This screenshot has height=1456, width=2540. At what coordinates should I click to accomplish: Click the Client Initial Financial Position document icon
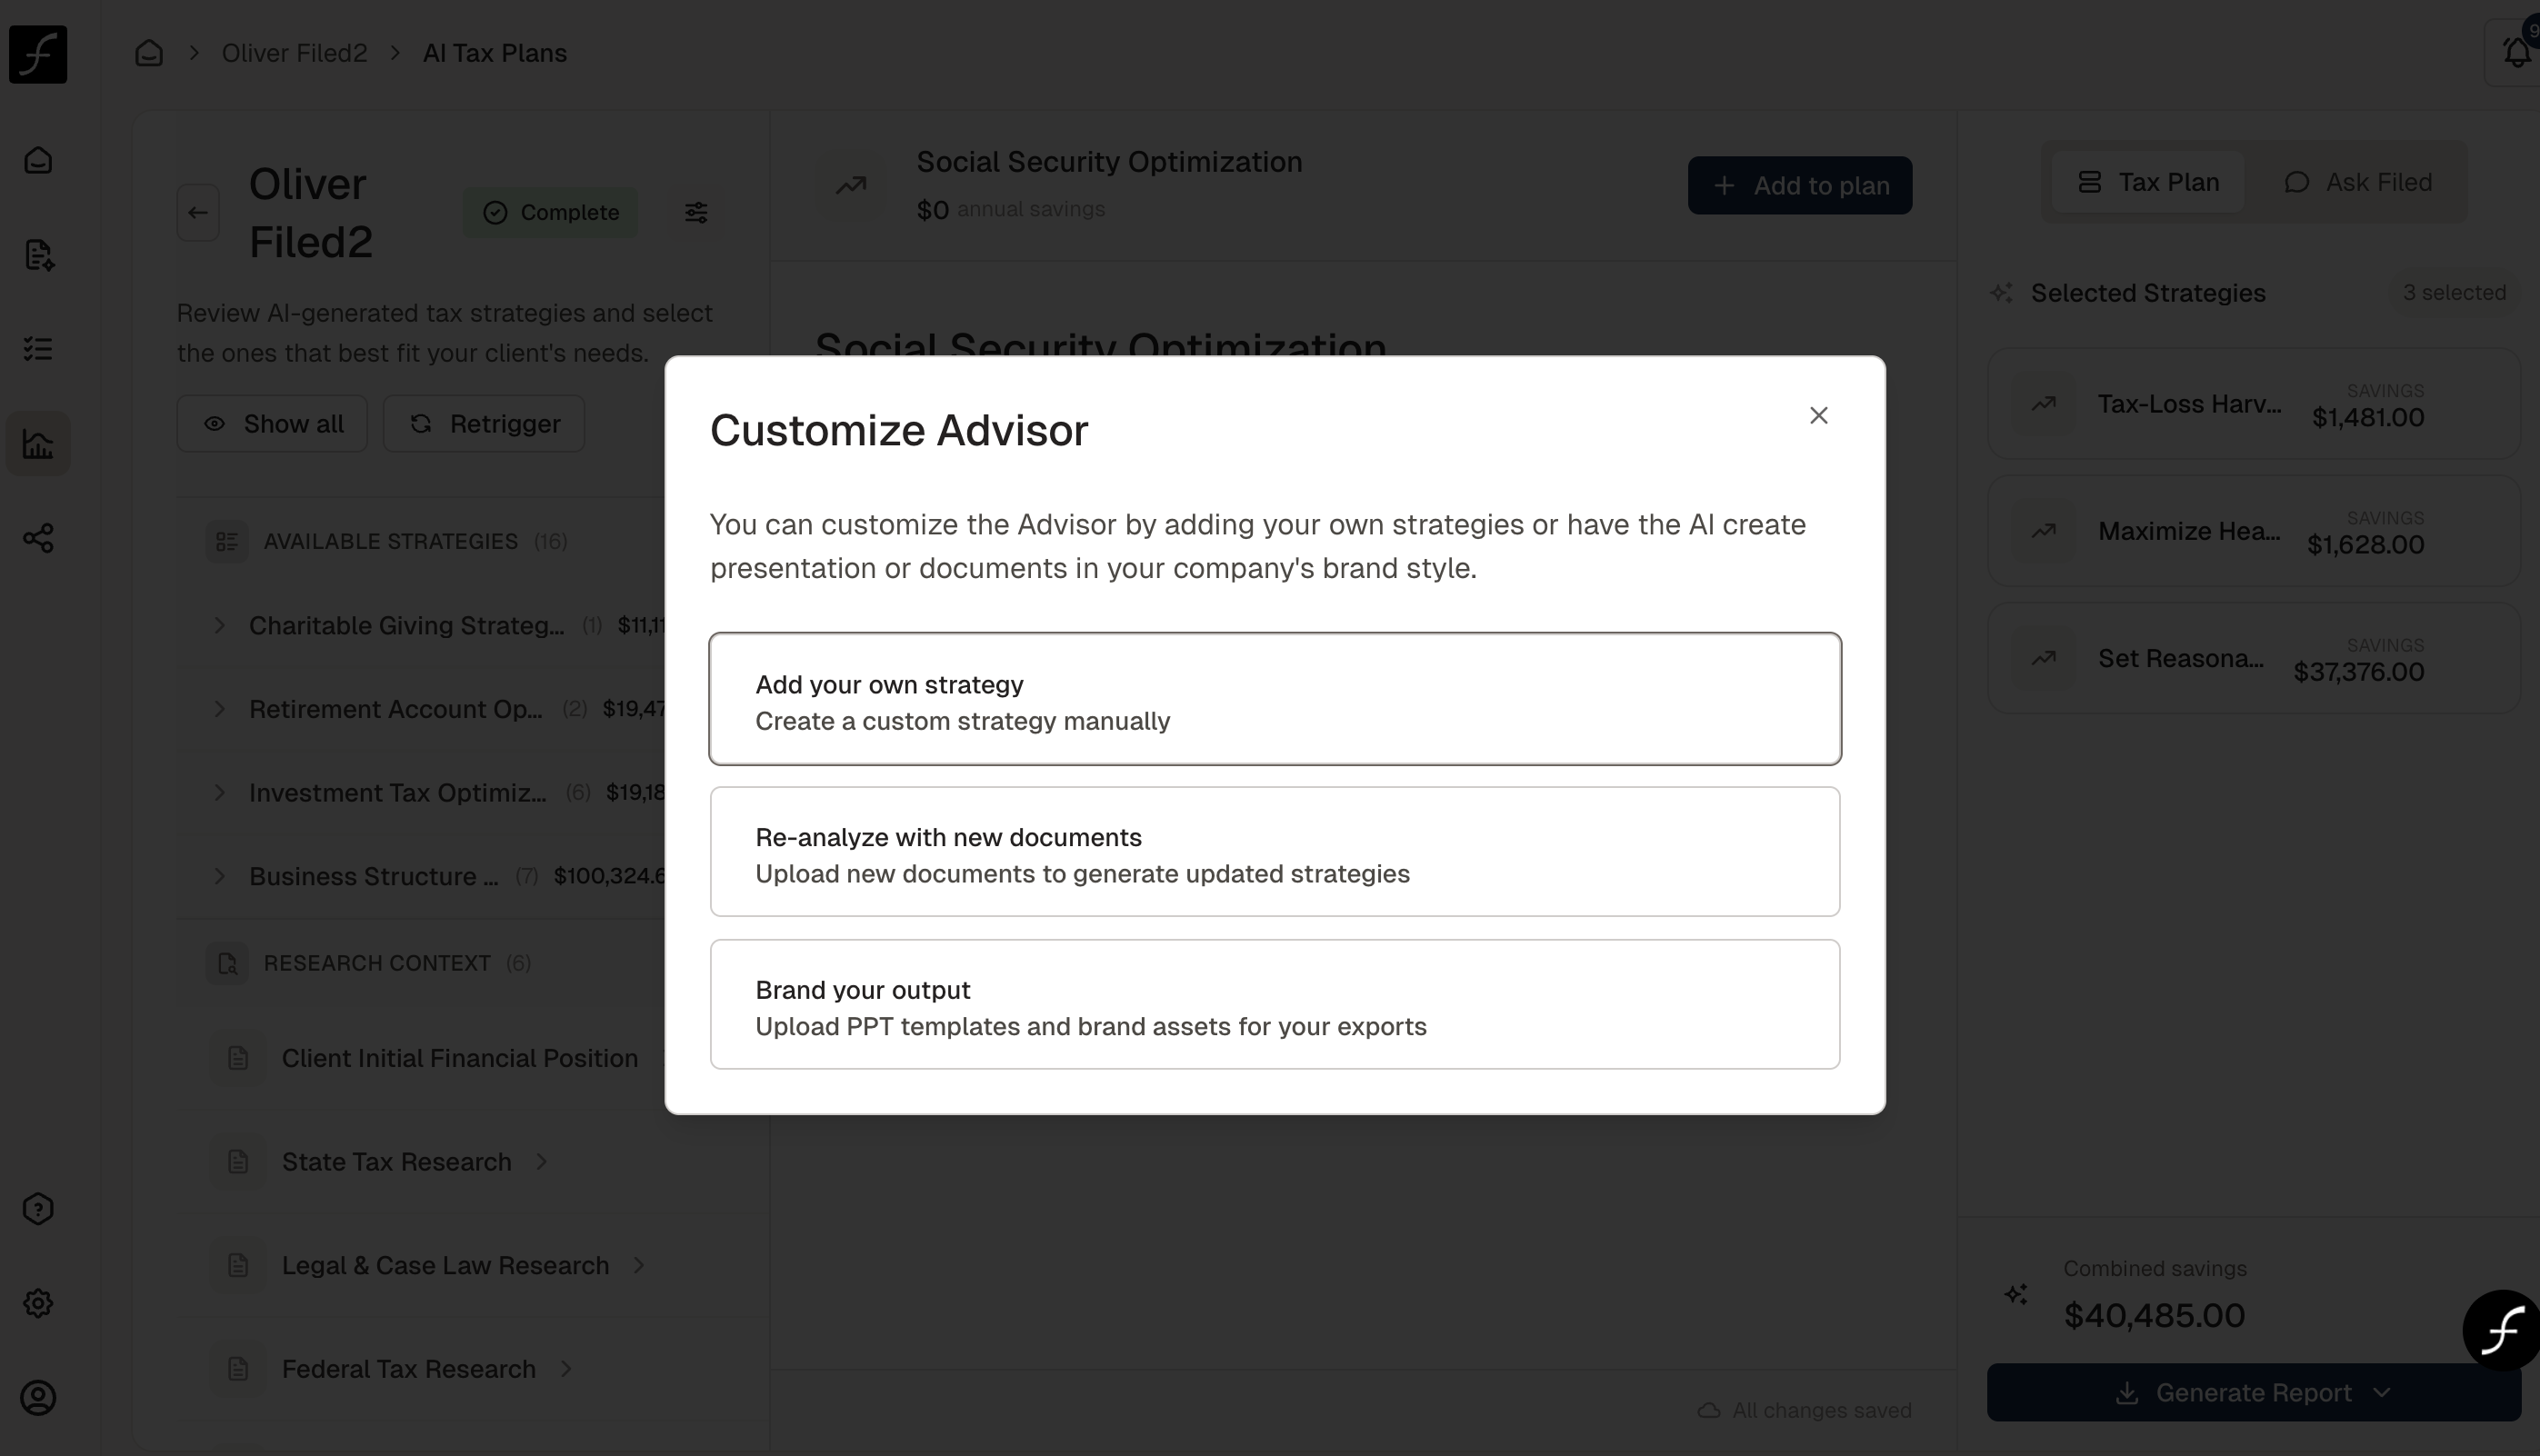pyautogui.click(x=238, y=1058)
